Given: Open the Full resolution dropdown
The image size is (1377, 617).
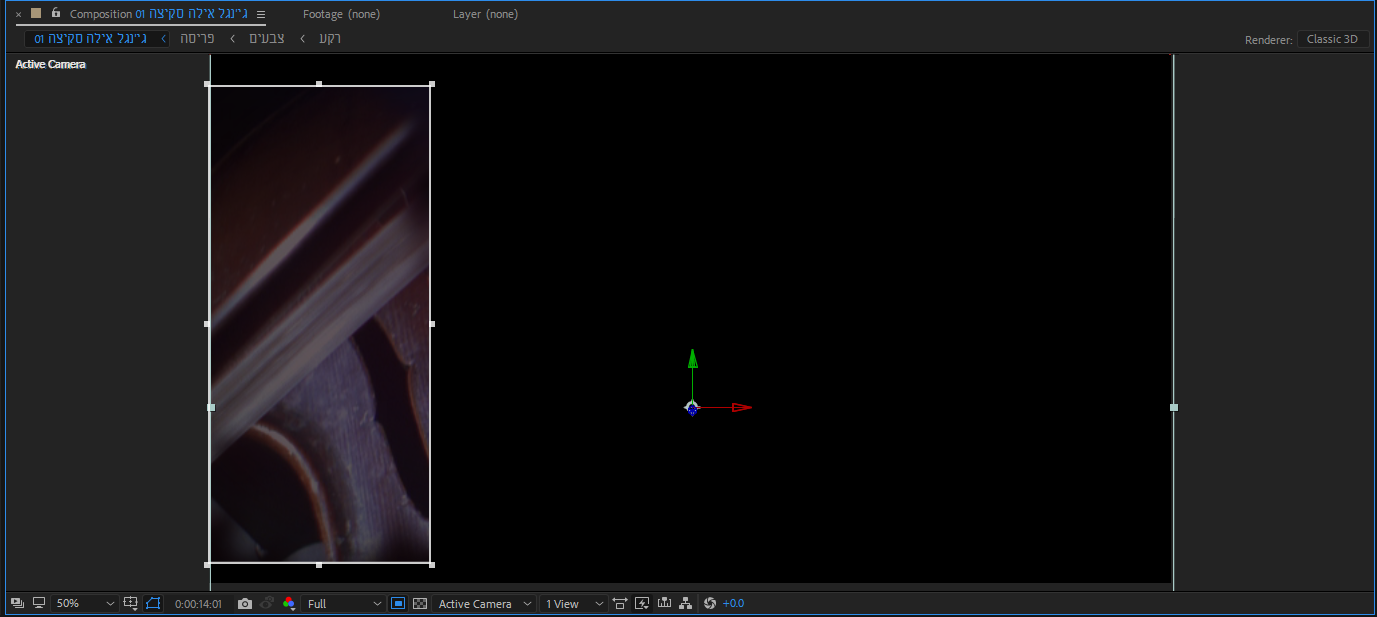Looking at the screenshot, I should pyautogui.click(x=344, y=604).
